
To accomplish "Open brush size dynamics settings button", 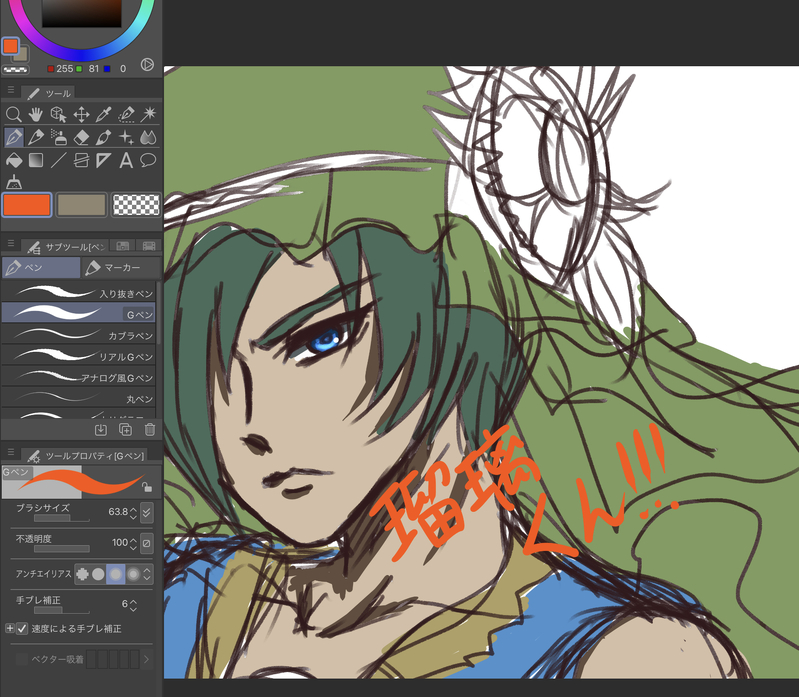I will tap(147, 512).
